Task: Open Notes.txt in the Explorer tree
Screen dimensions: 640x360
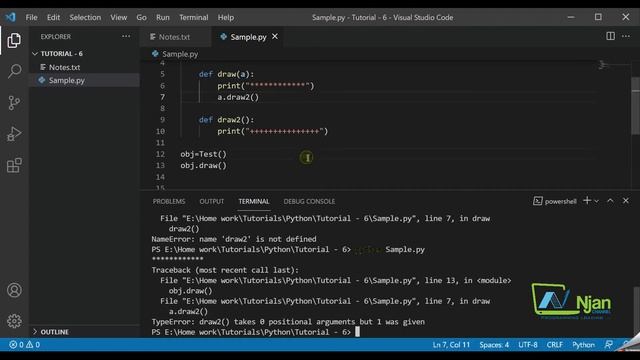Action: [x=64, y=67]
